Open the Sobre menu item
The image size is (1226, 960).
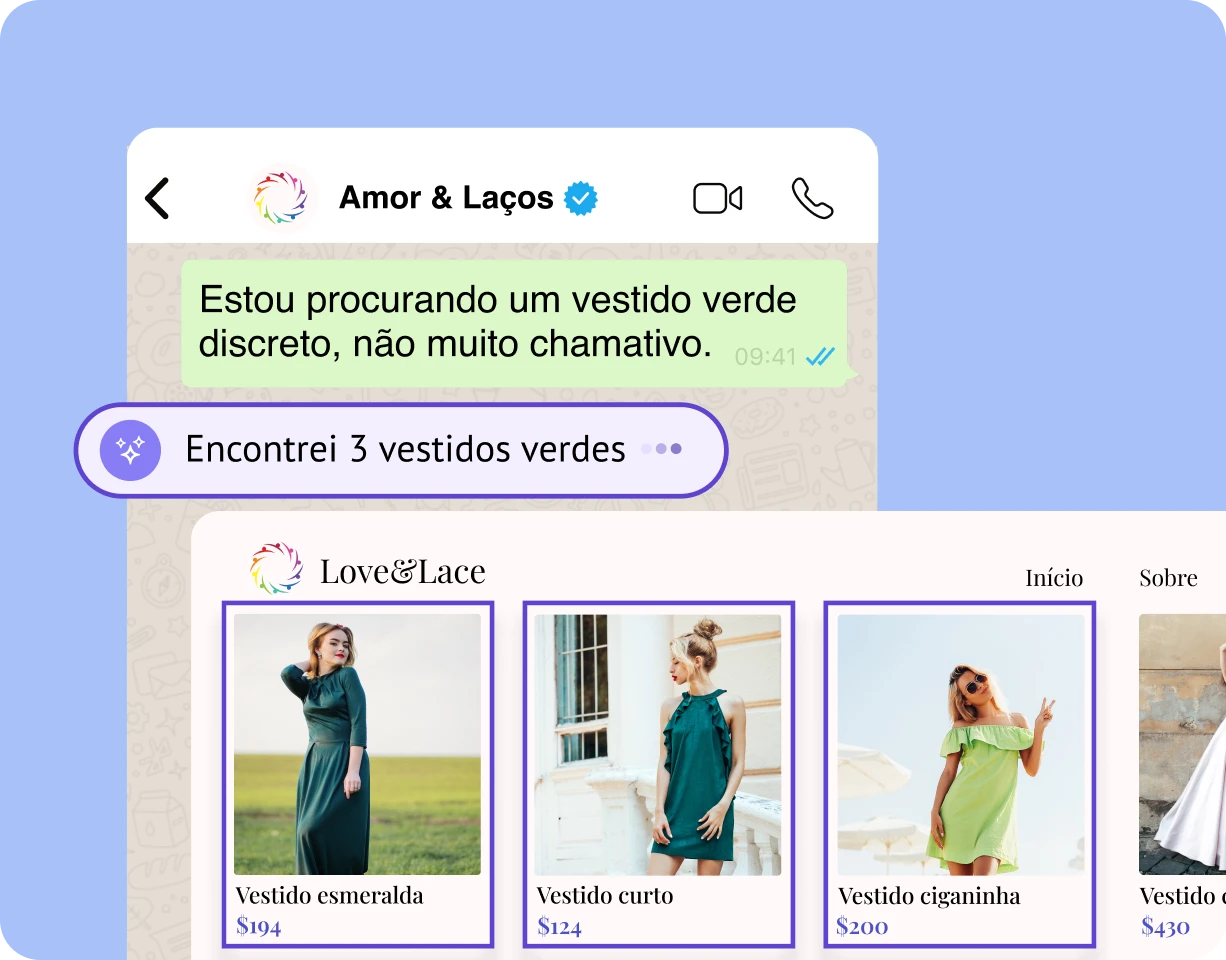1168,578
